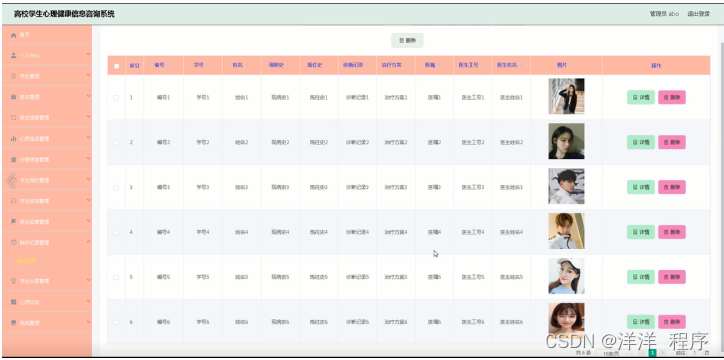
Task: Click the 系统管理 sidebar icon
Action: (x=13, y=323)
